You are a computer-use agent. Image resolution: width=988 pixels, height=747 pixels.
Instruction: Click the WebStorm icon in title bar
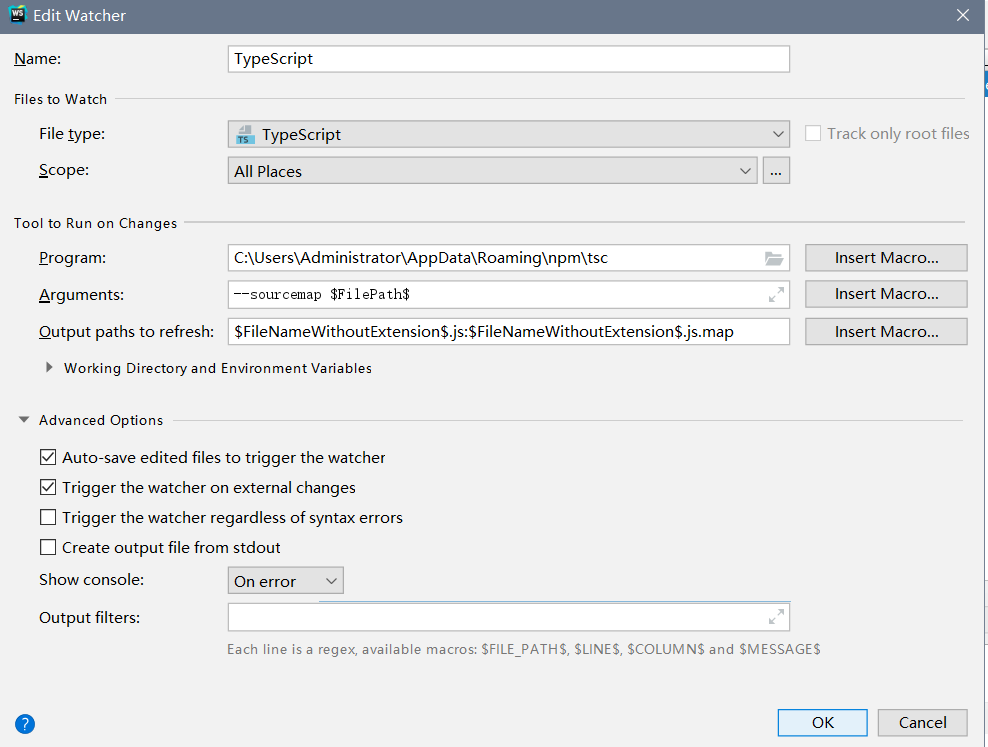[17, 15]
